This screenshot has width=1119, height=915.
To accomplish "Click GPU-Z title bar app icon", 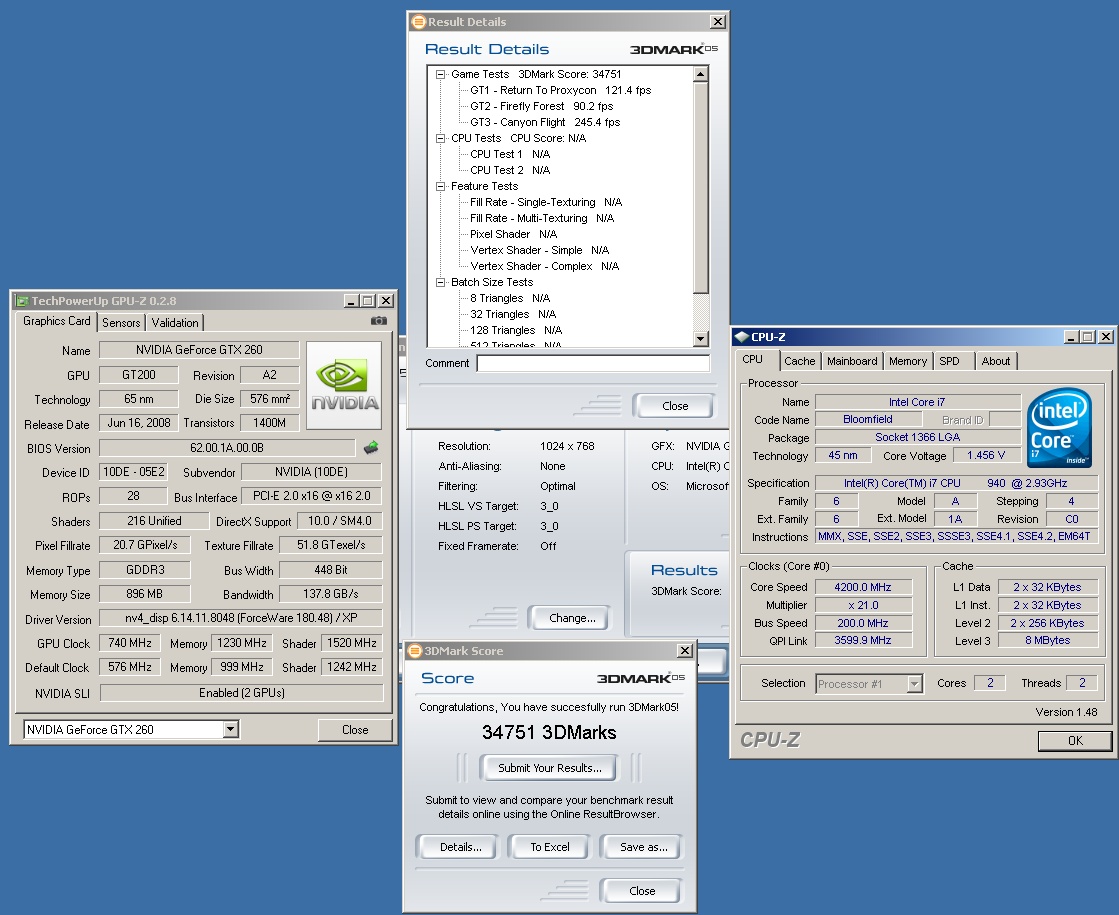I will tap(22, 301).
